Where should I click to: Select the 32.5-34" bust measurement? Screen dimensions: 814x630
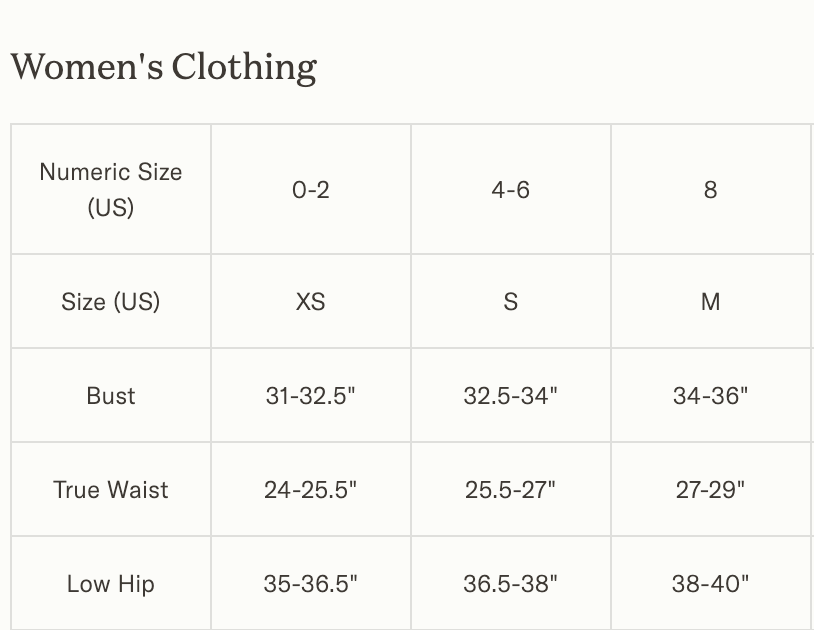pyautogui.click(x=511, y=395)
